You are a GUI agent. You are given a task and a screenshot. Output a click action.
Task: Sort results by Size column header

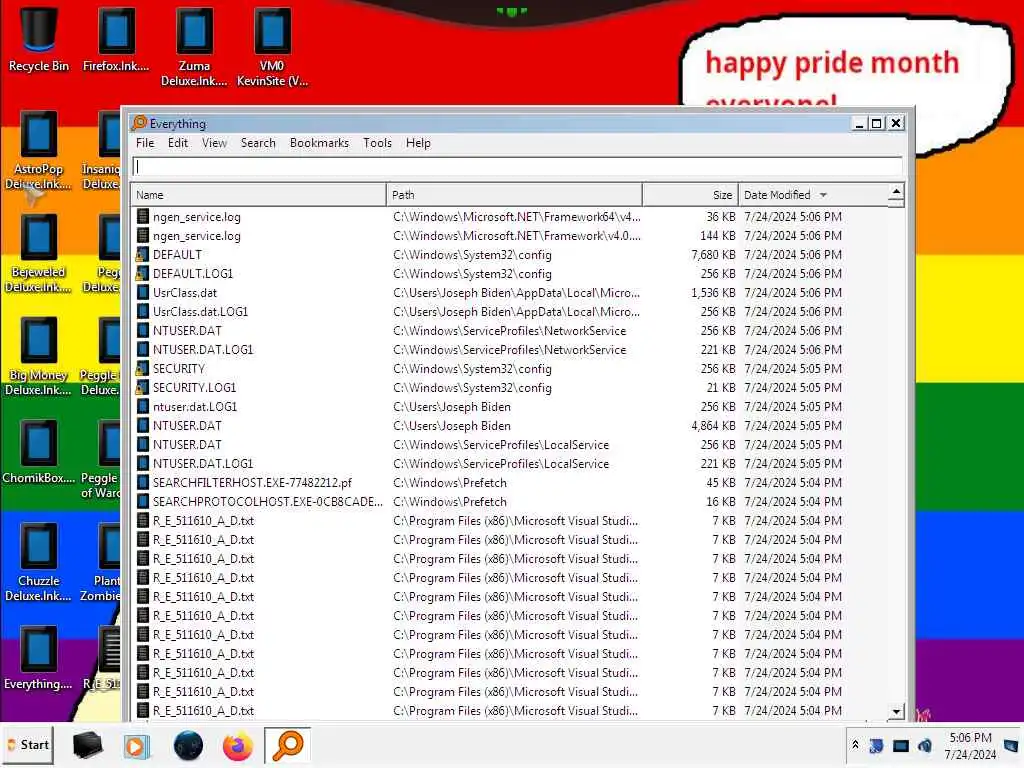coord(690,195)
